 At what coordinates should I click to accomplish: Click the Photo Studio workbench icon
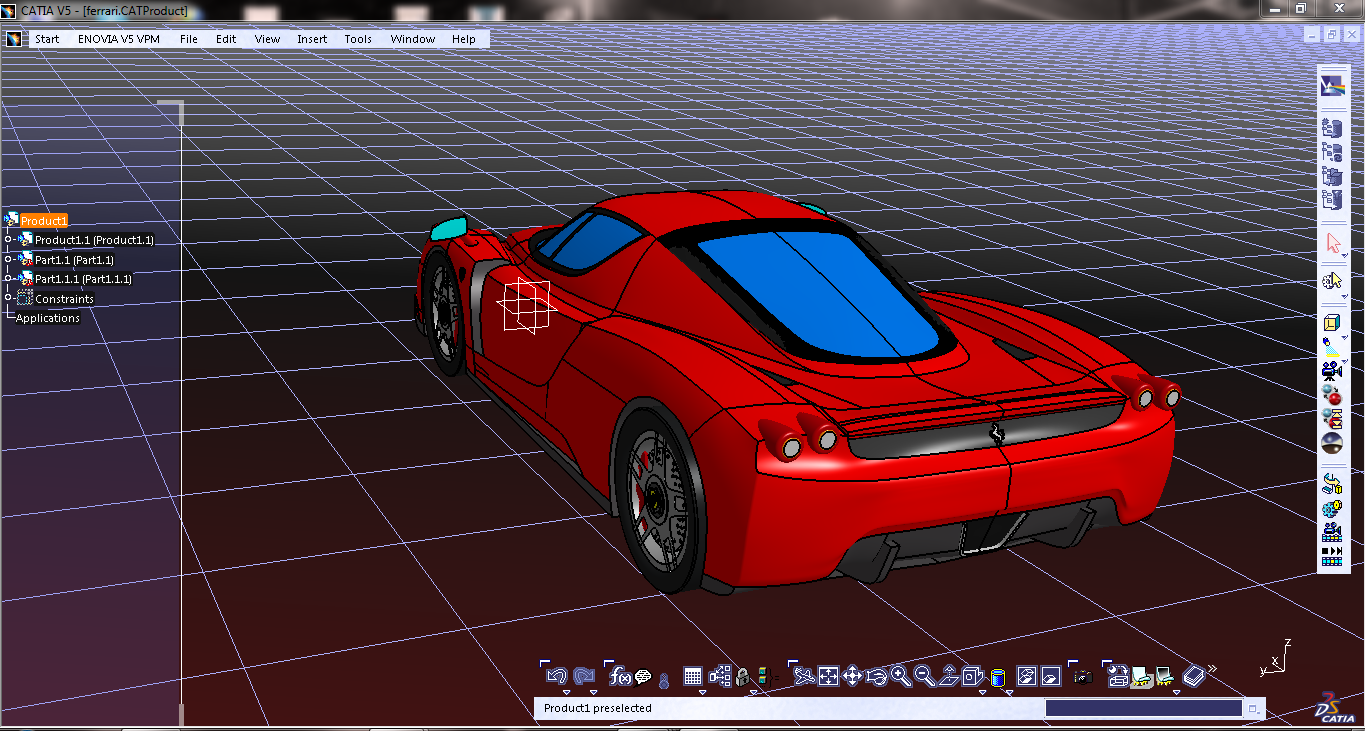[x=1332, y=86]
